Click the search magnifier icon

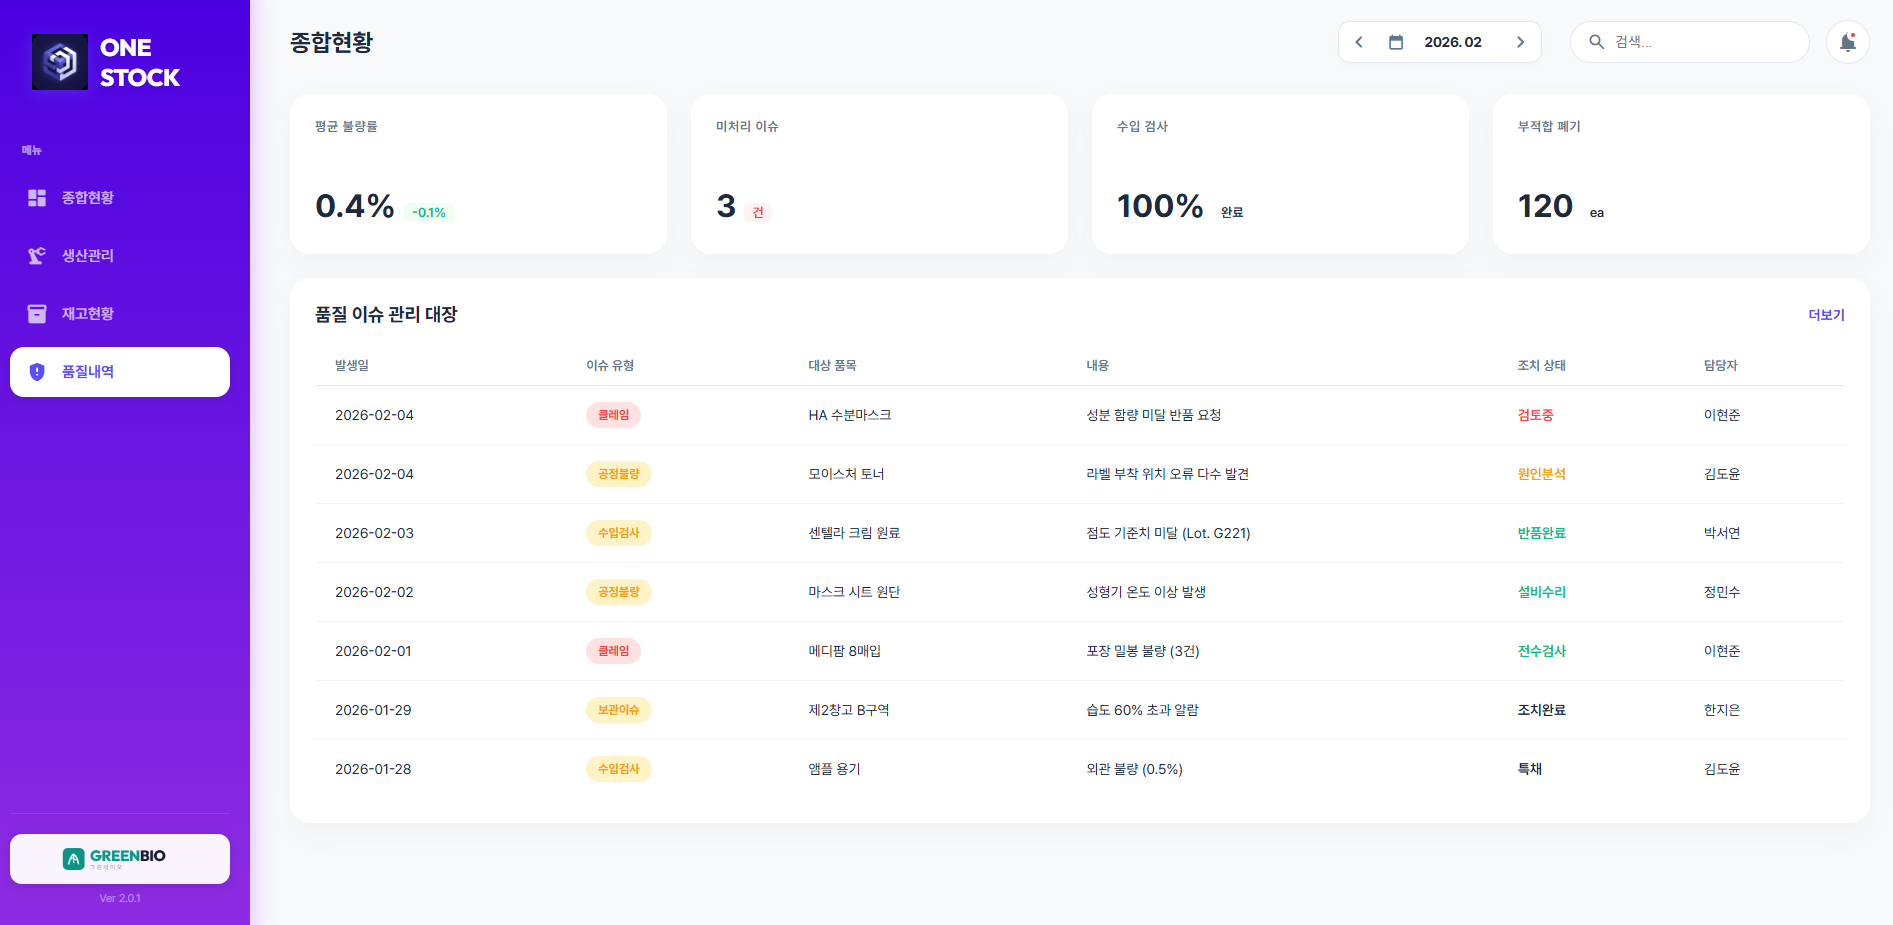pos(1596,42)
